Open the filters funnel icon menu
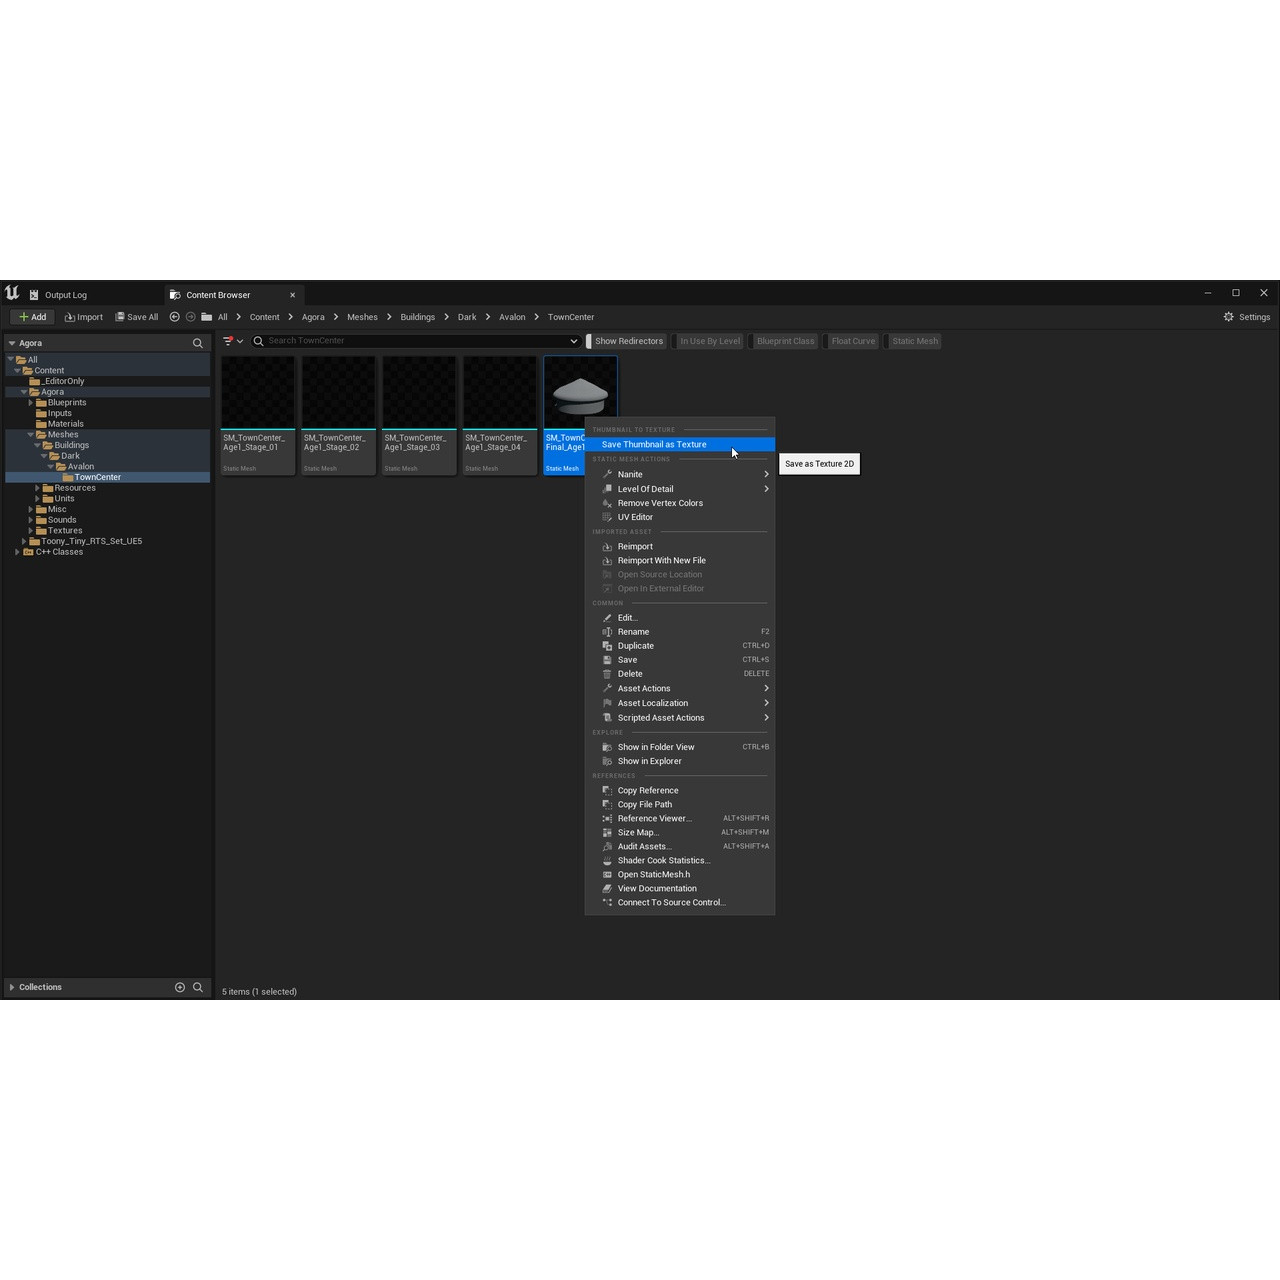Screen dimensions: 1280x1280 pyautogui.click(x=233, y=341)
